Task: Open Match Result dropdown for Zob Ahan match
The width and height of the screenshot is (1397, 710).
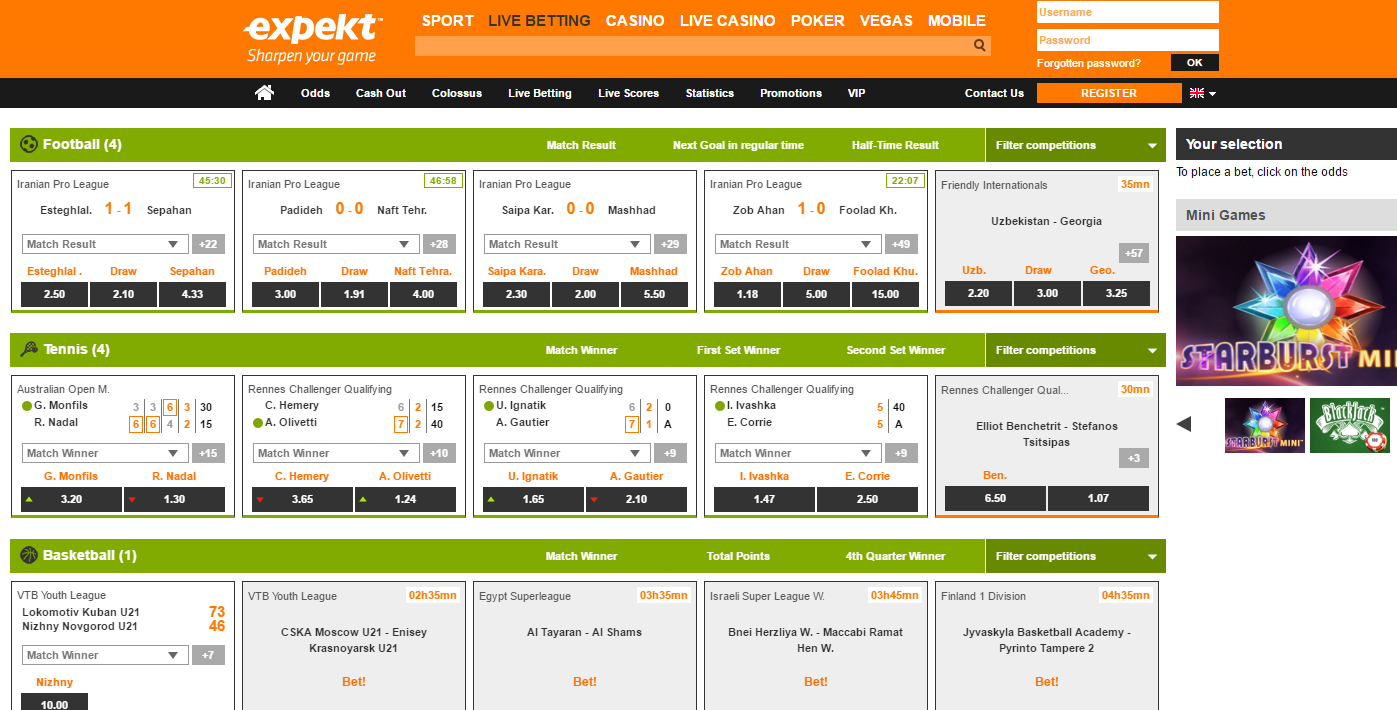Action: coord(798,244)
